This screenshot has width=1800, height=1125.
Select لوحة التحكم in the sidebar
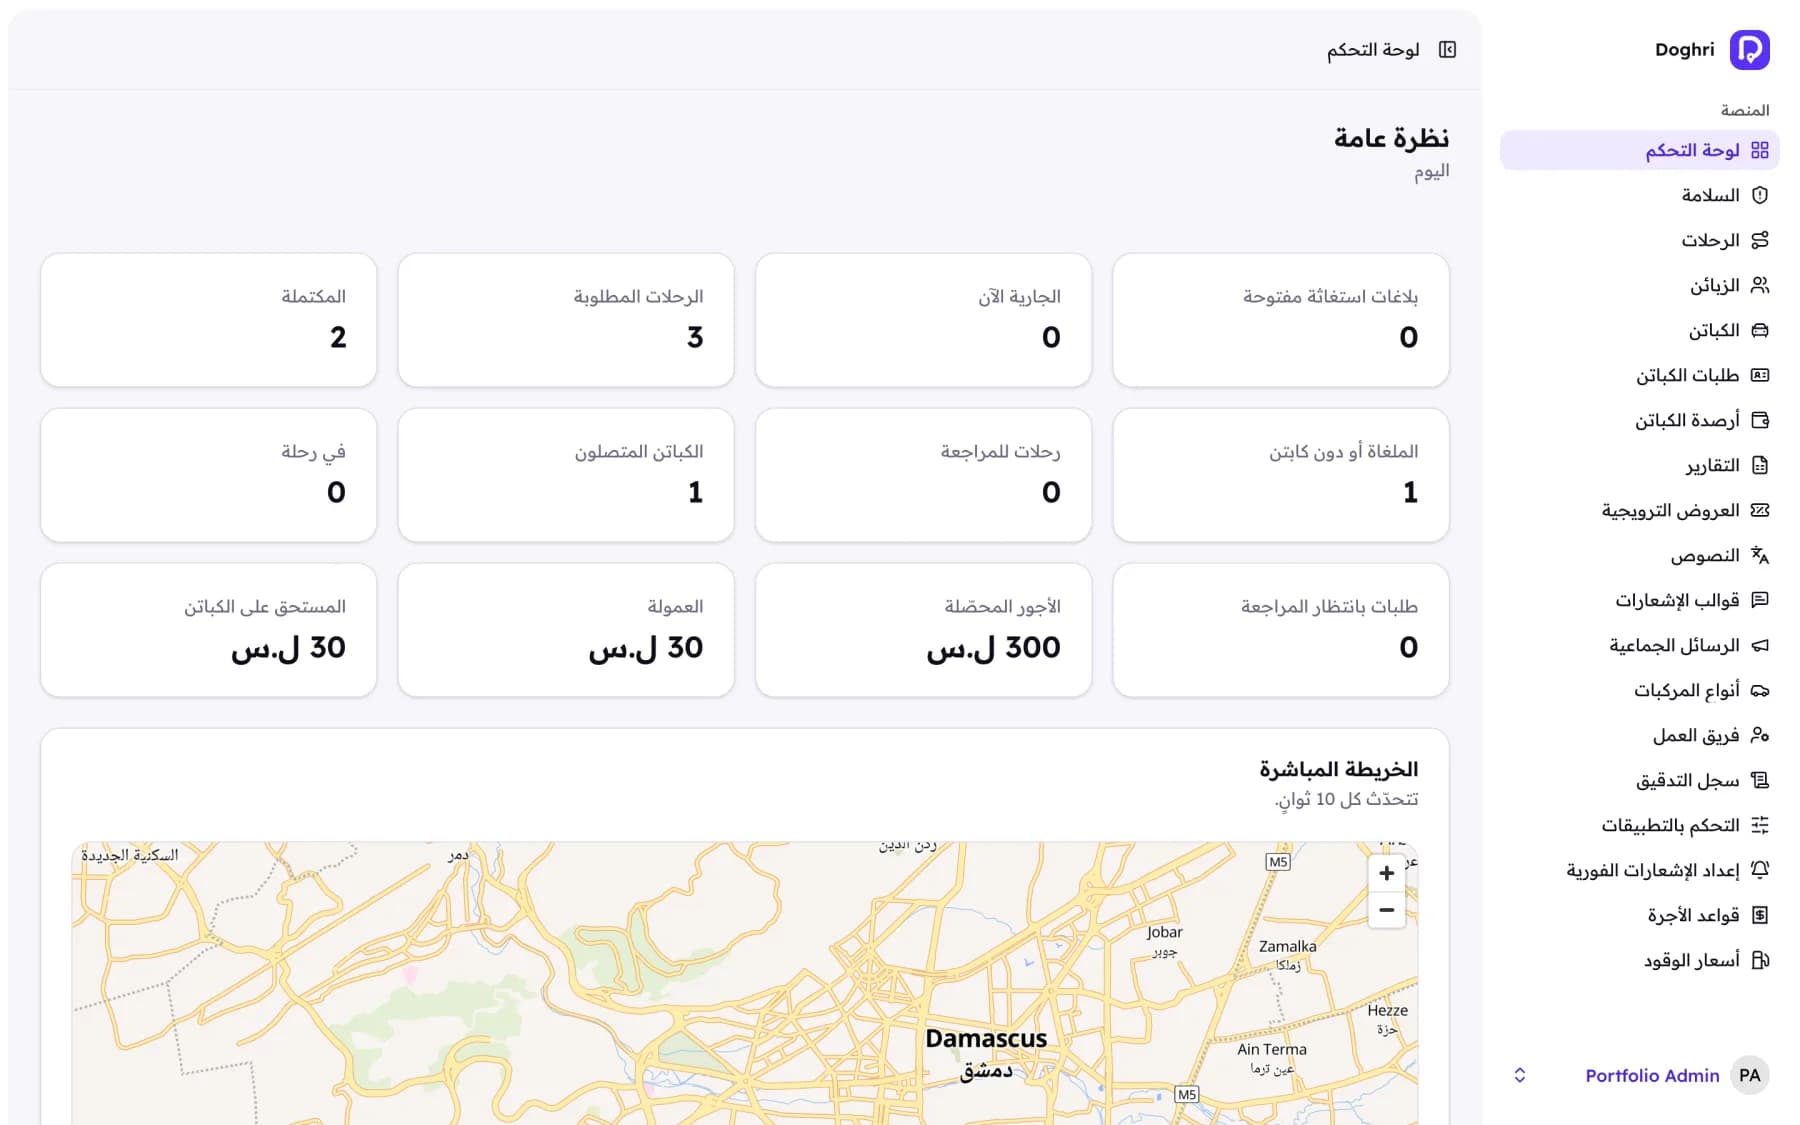(1639, 150)
